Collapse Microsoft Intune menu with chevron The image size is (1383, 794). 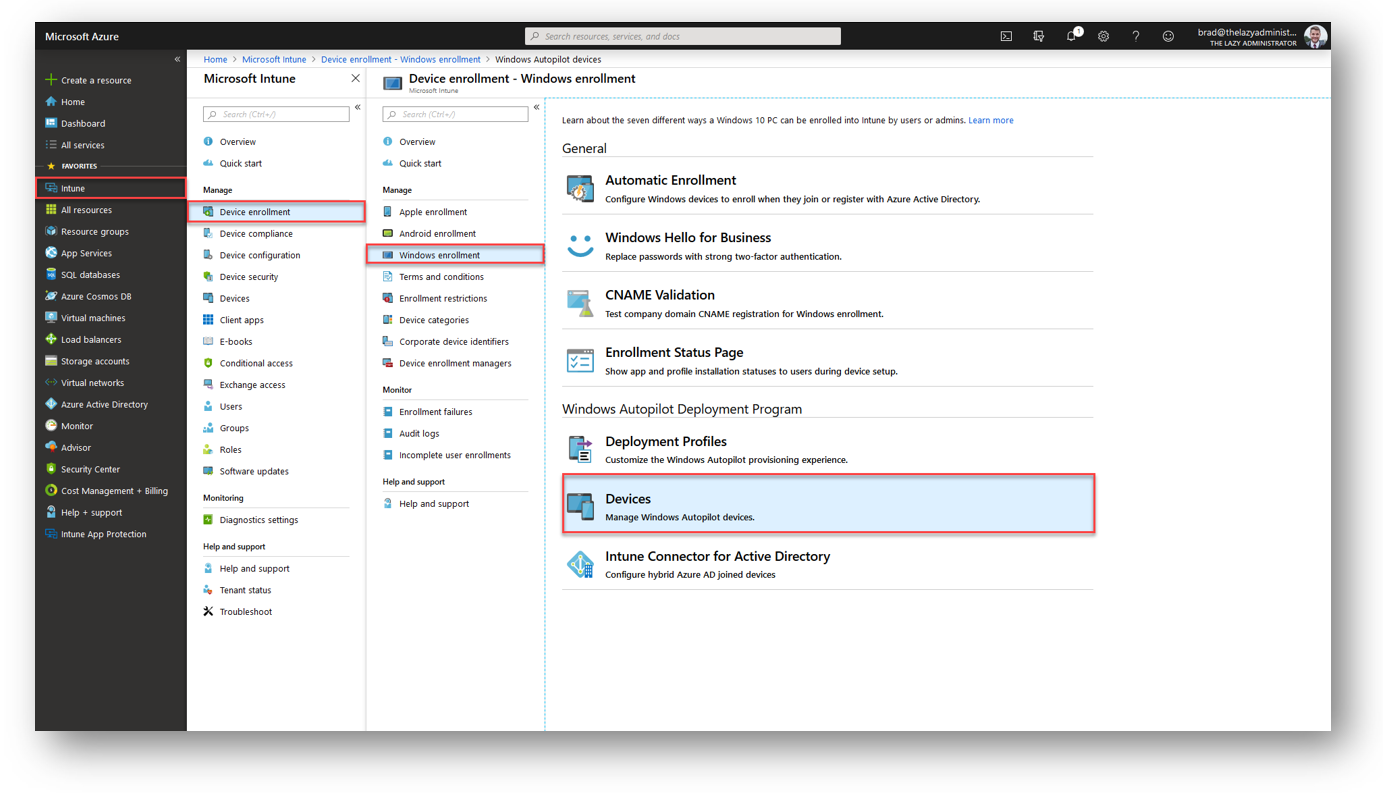pos(357,107)
